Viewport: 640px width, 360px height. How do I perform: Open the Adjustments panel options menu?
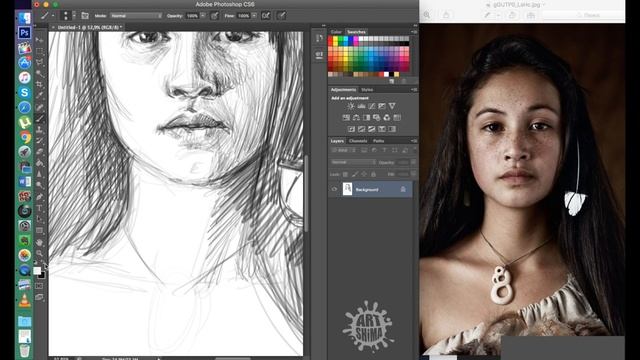pyautogui.click(x=414, y=89)
